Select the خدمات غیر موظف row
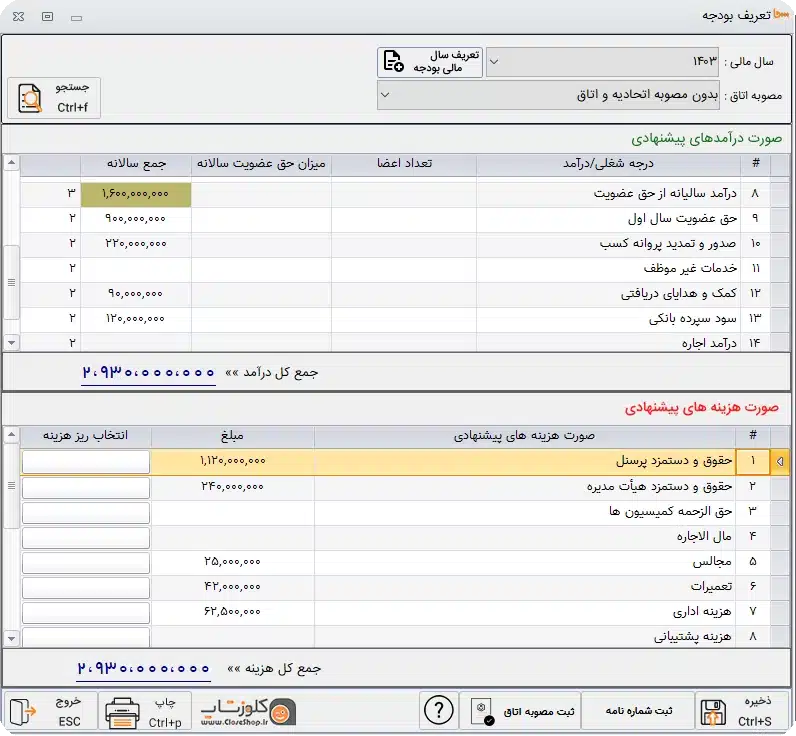The image size is (796, 736). (x=405, y=269)
